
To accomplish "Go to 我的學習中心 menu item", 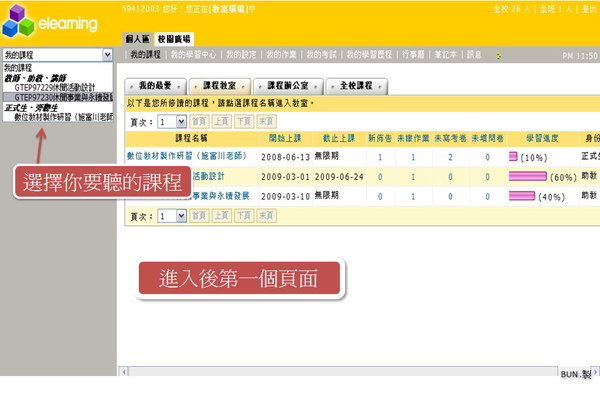I will click(x=193, y=55).
